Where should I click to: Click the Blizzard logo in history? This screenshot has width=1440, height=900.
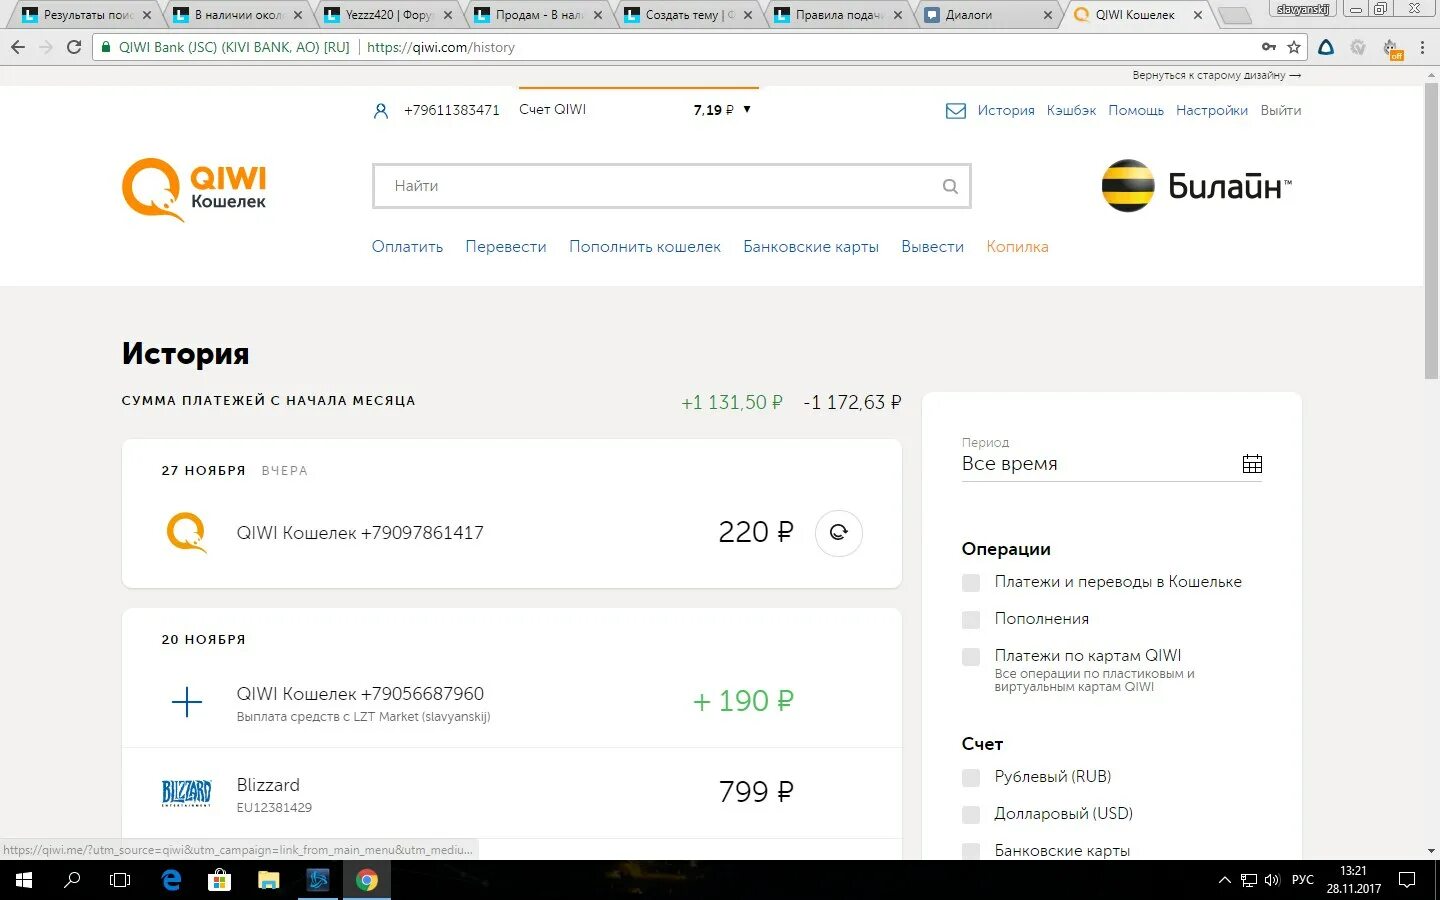tap(187, 793)
